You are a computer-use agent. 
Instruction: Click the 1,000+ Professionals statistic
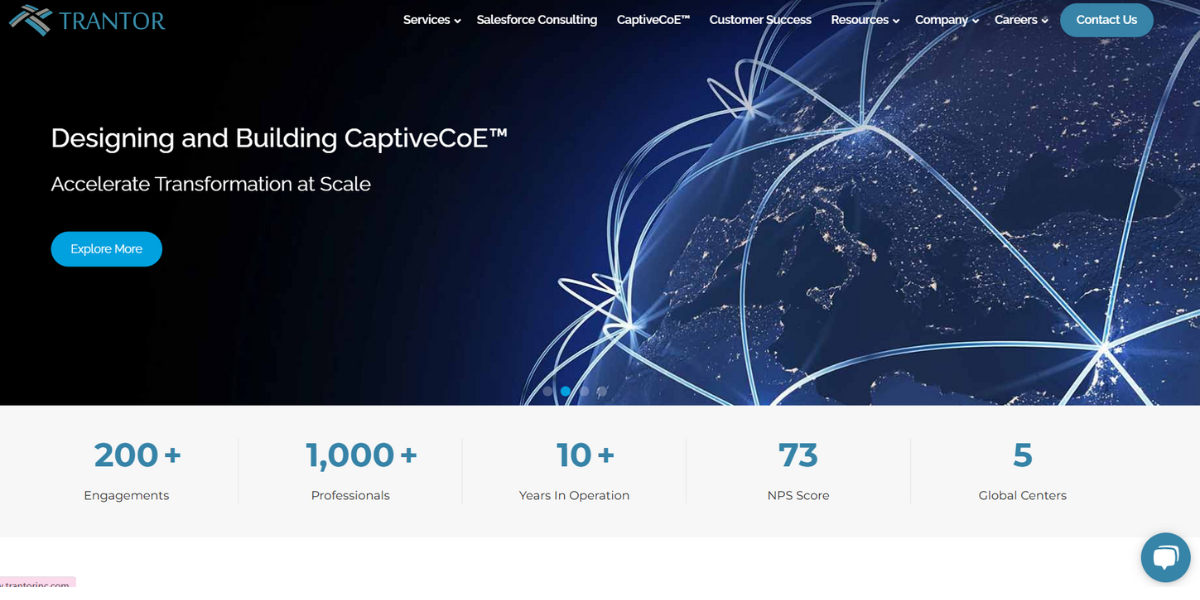pyautogui.click(x=361, y=456)
